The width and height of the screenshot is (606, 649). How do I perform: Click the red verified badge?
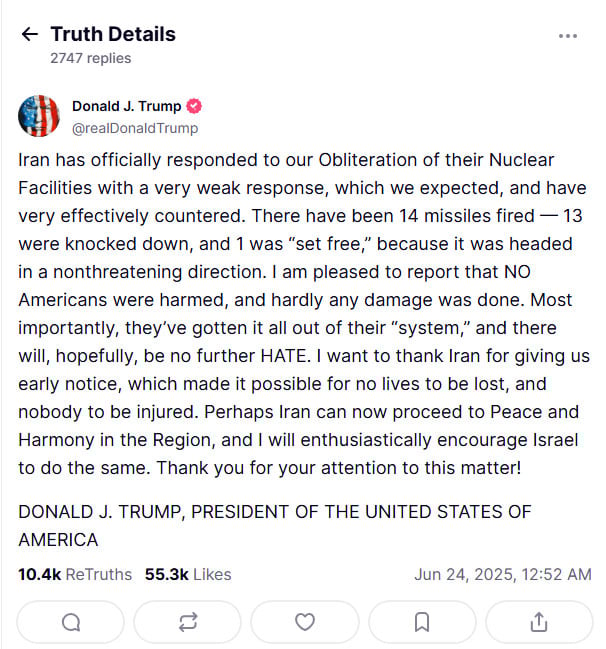[x=196, y=107]
